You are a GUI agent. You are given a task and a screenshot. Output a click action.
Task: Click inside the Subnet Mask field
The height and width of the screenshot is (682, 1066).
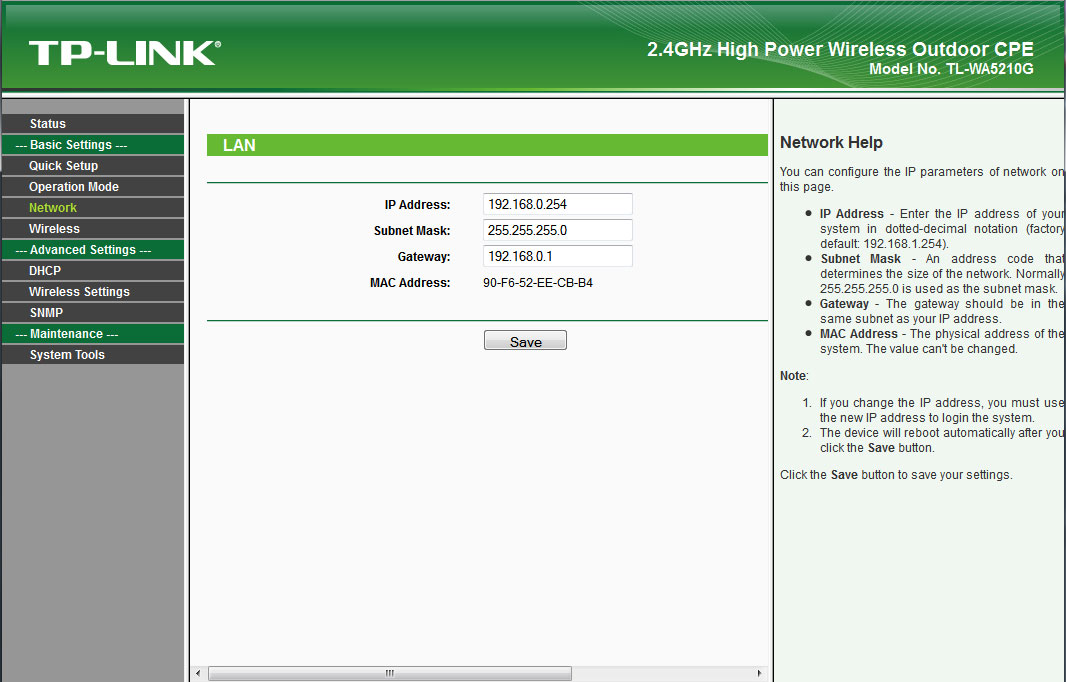(557, 230)
